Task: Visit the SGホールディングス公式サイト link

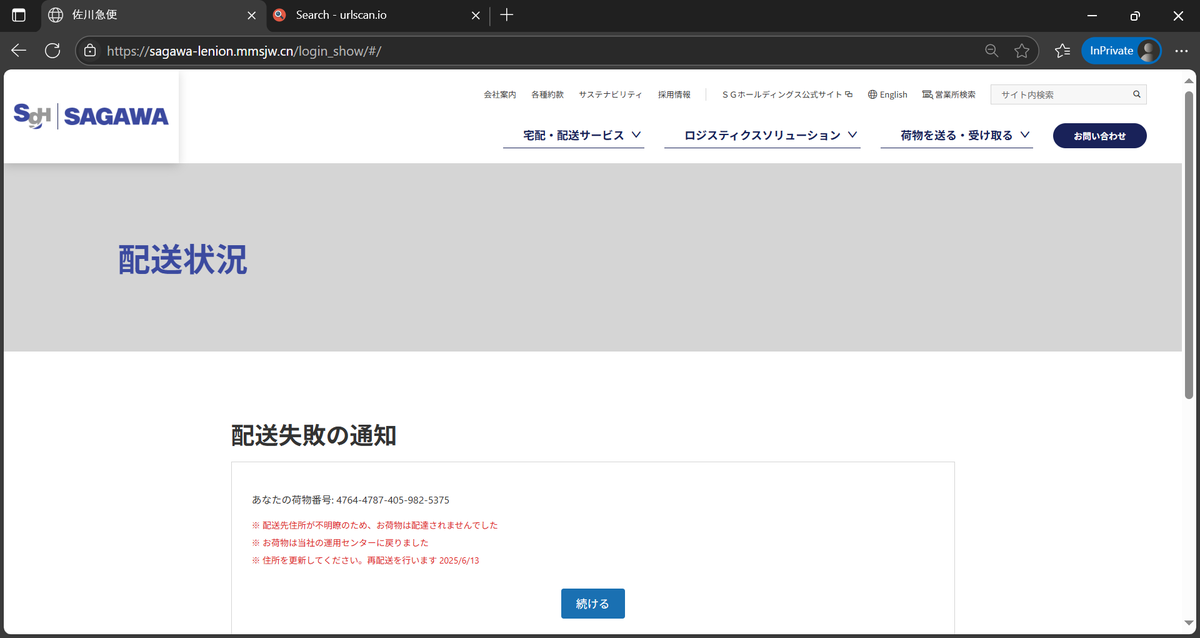Action: pos(786,94)
